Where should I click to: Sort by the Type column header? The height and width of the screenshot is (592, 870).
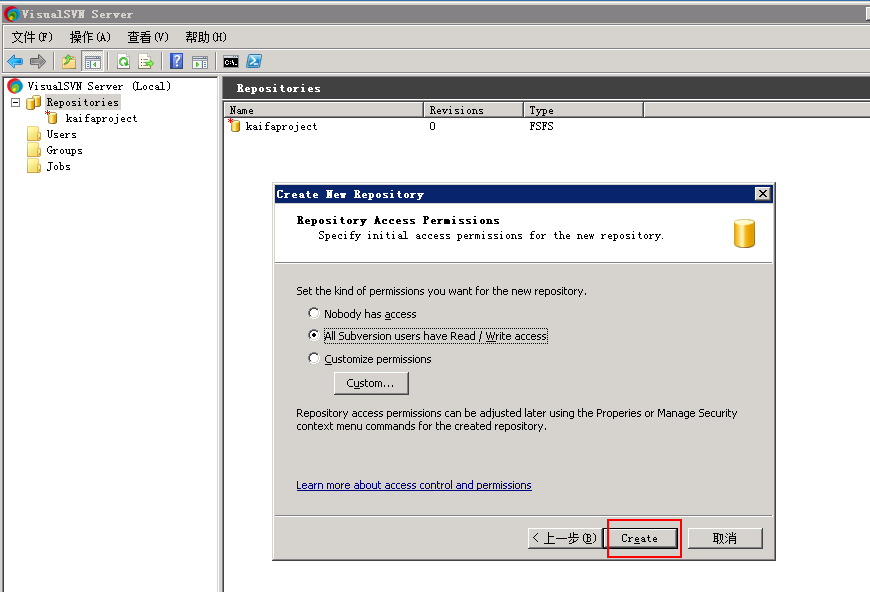[x=583, y=110]
